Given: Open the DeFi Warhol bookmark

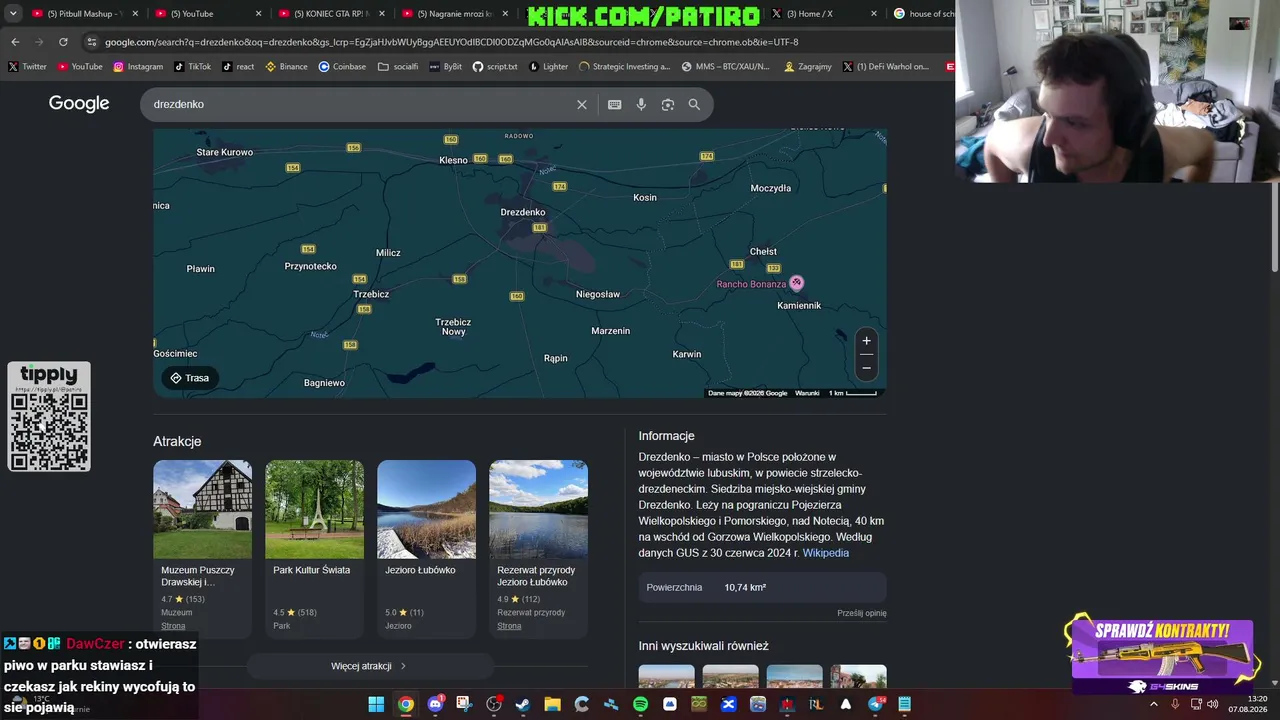Looking at the screenshot, I should [x=886, y=67].
